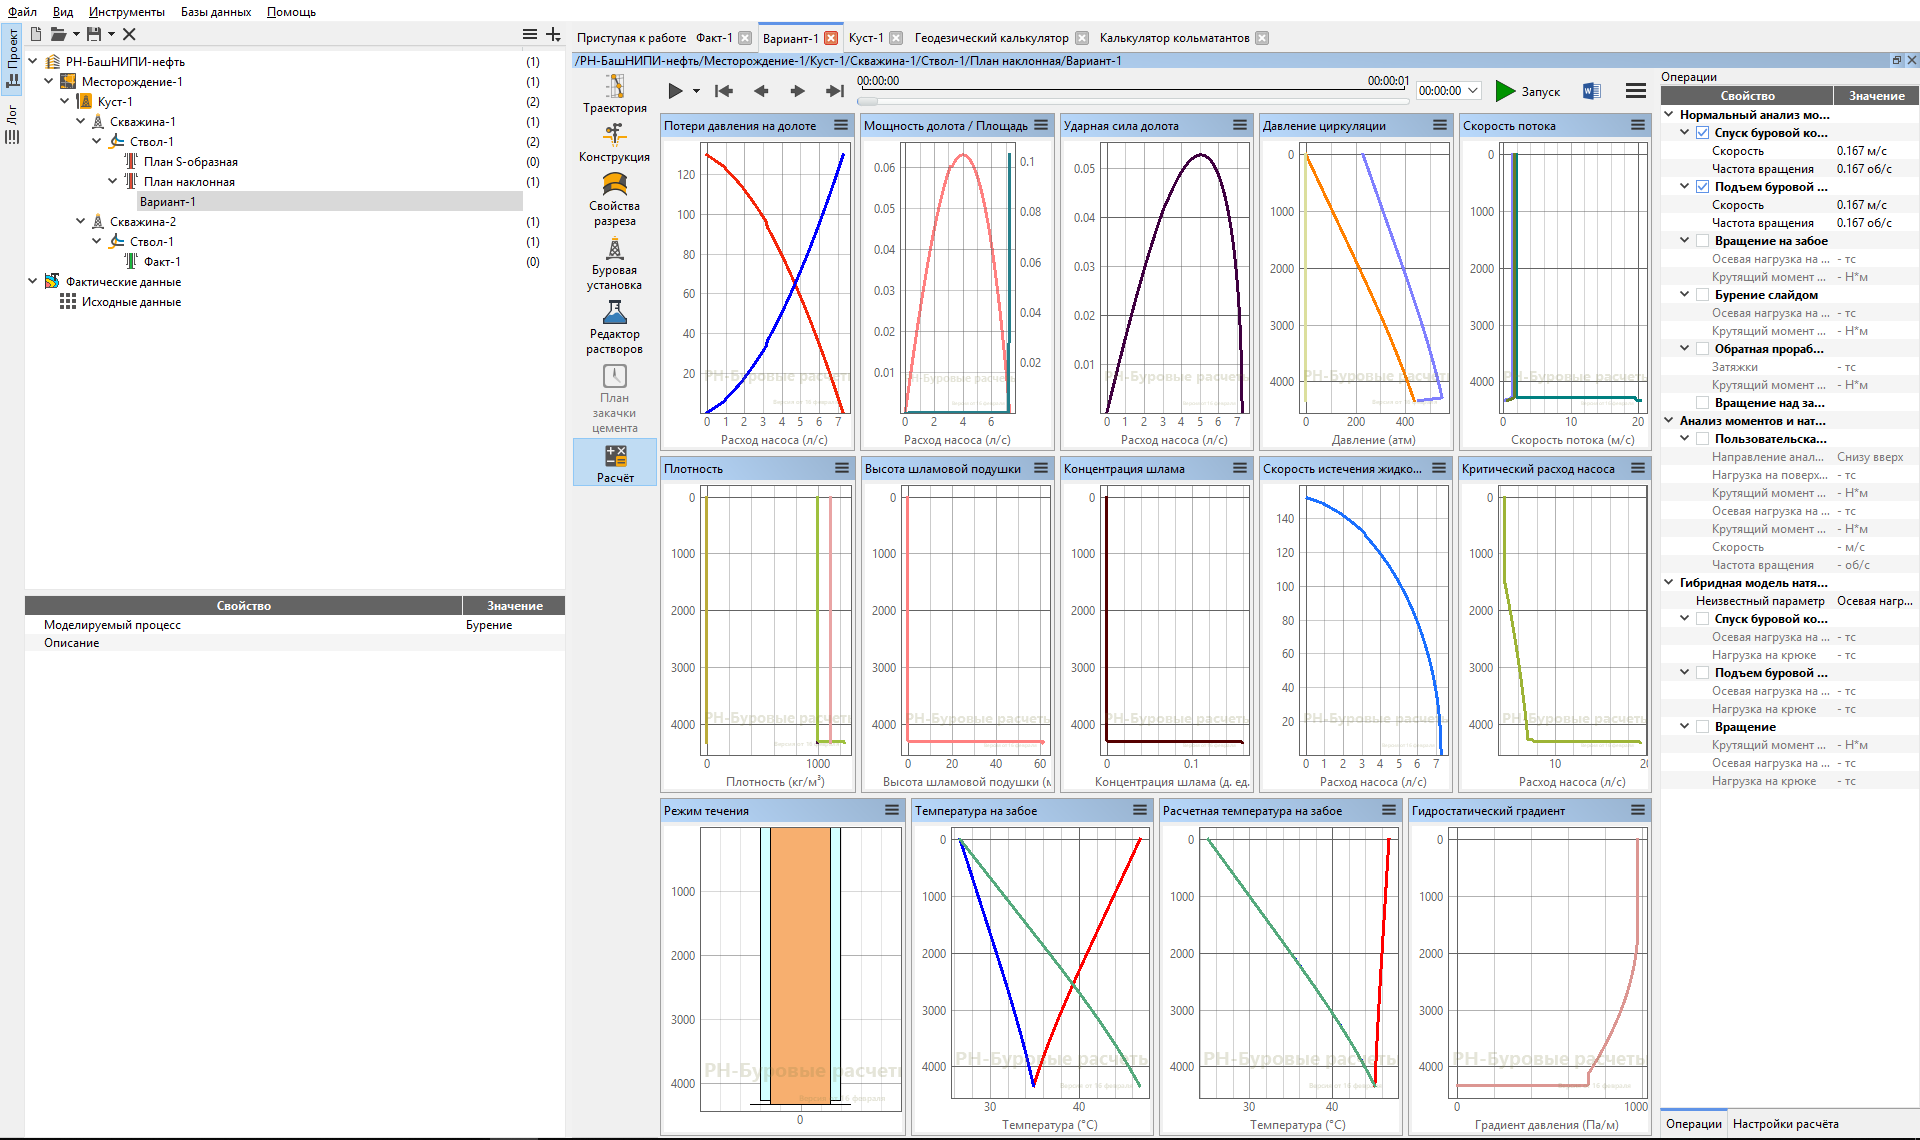Open the Лог side panel tab
Viewport: 1920px width, 1140px height.
point(12,124)
